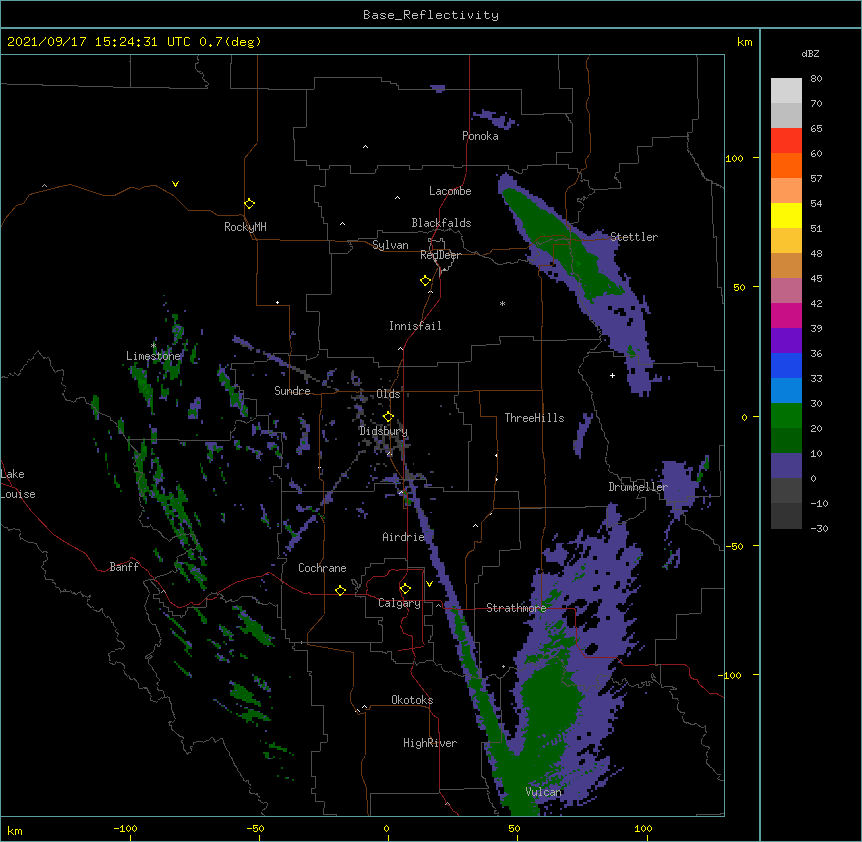This screenshot has width=862, height=842.
Task: Click the yellow diamond marker below RedDeer
Action: point(426,281)
